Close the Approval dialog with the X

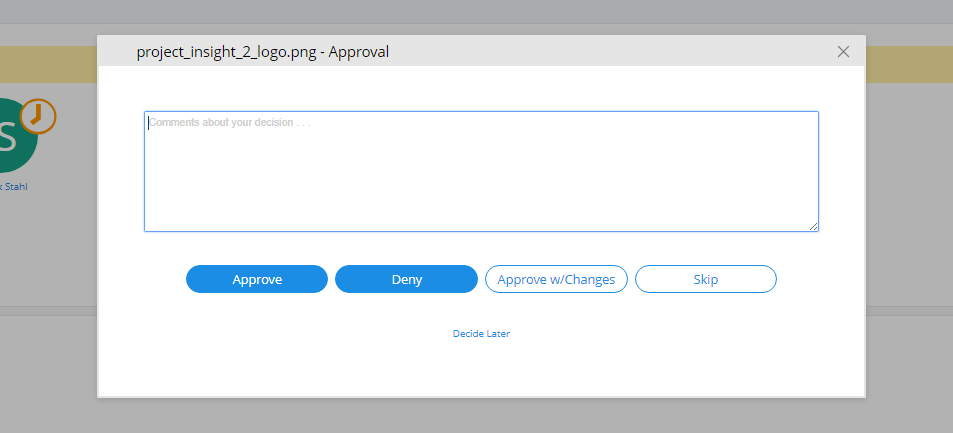click(843, 52)
